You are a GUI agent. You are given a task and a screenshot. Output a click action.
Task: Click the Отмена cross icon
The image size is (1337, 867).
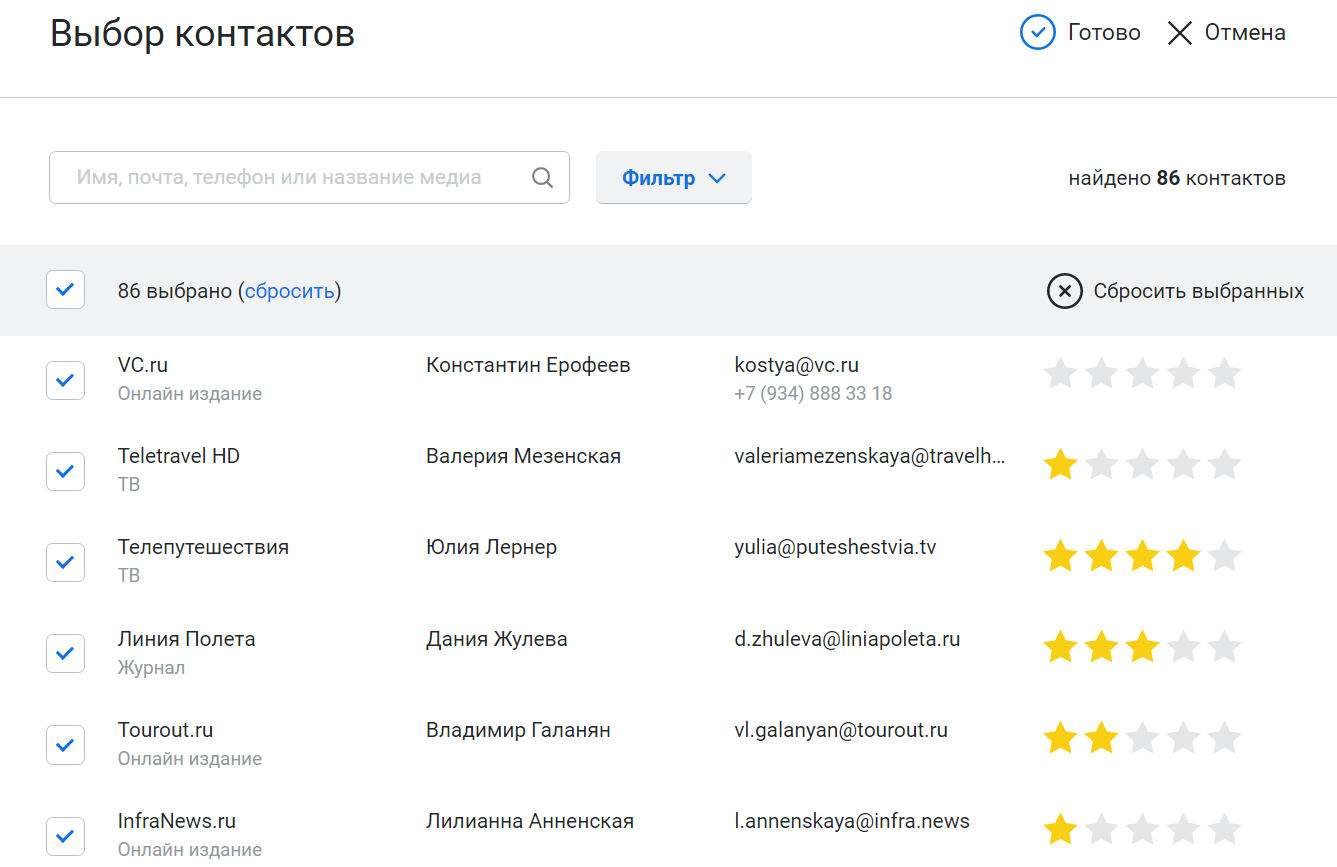coord(1180,33)
